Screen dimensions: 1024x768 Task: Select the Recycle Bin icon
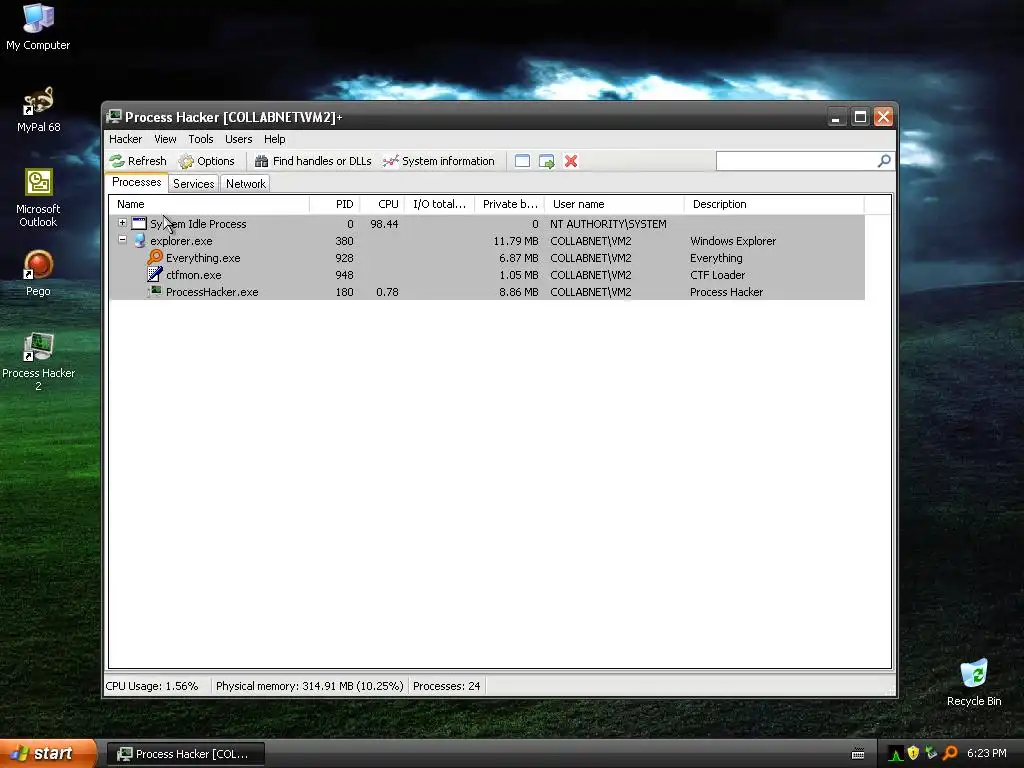974,682
